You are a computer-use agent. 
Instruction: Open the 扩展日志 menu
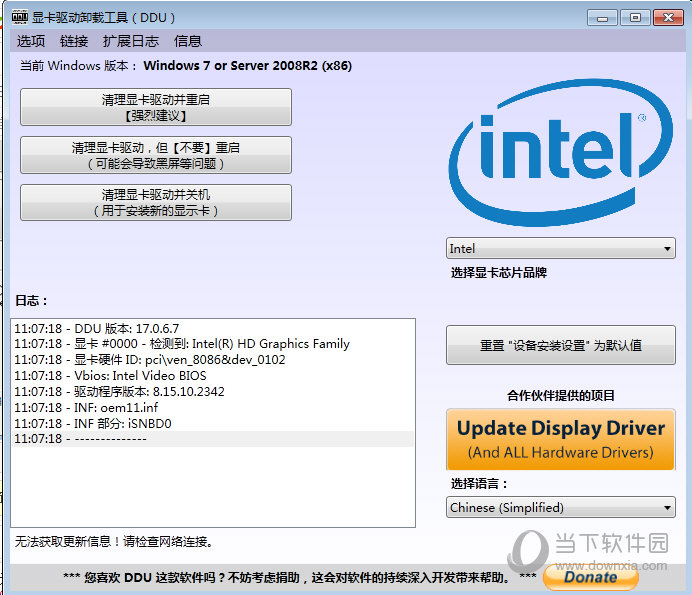coord(130,41)
